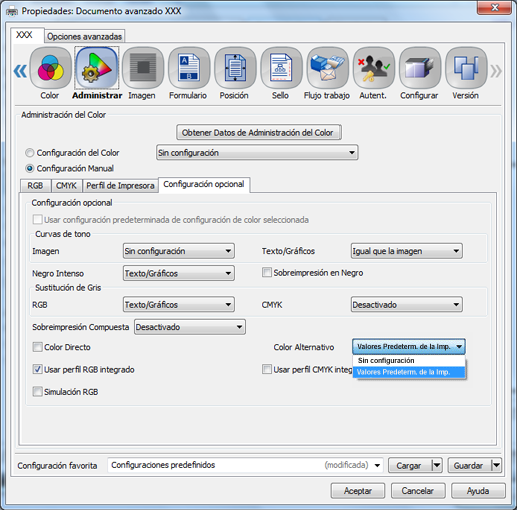The width and height of the screenshot is (517, 510).
Task: Select Configuración del Color radio button
Action: tap(30, 153)
